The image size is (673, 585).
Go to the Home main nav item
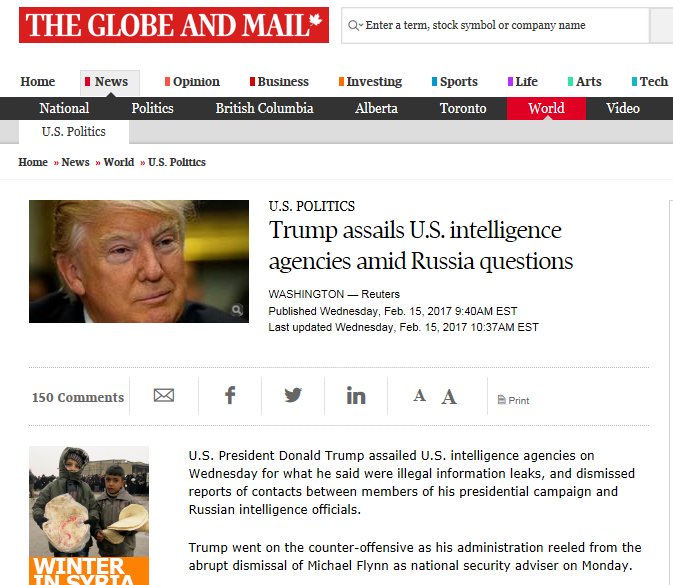[x=37, y=82]
